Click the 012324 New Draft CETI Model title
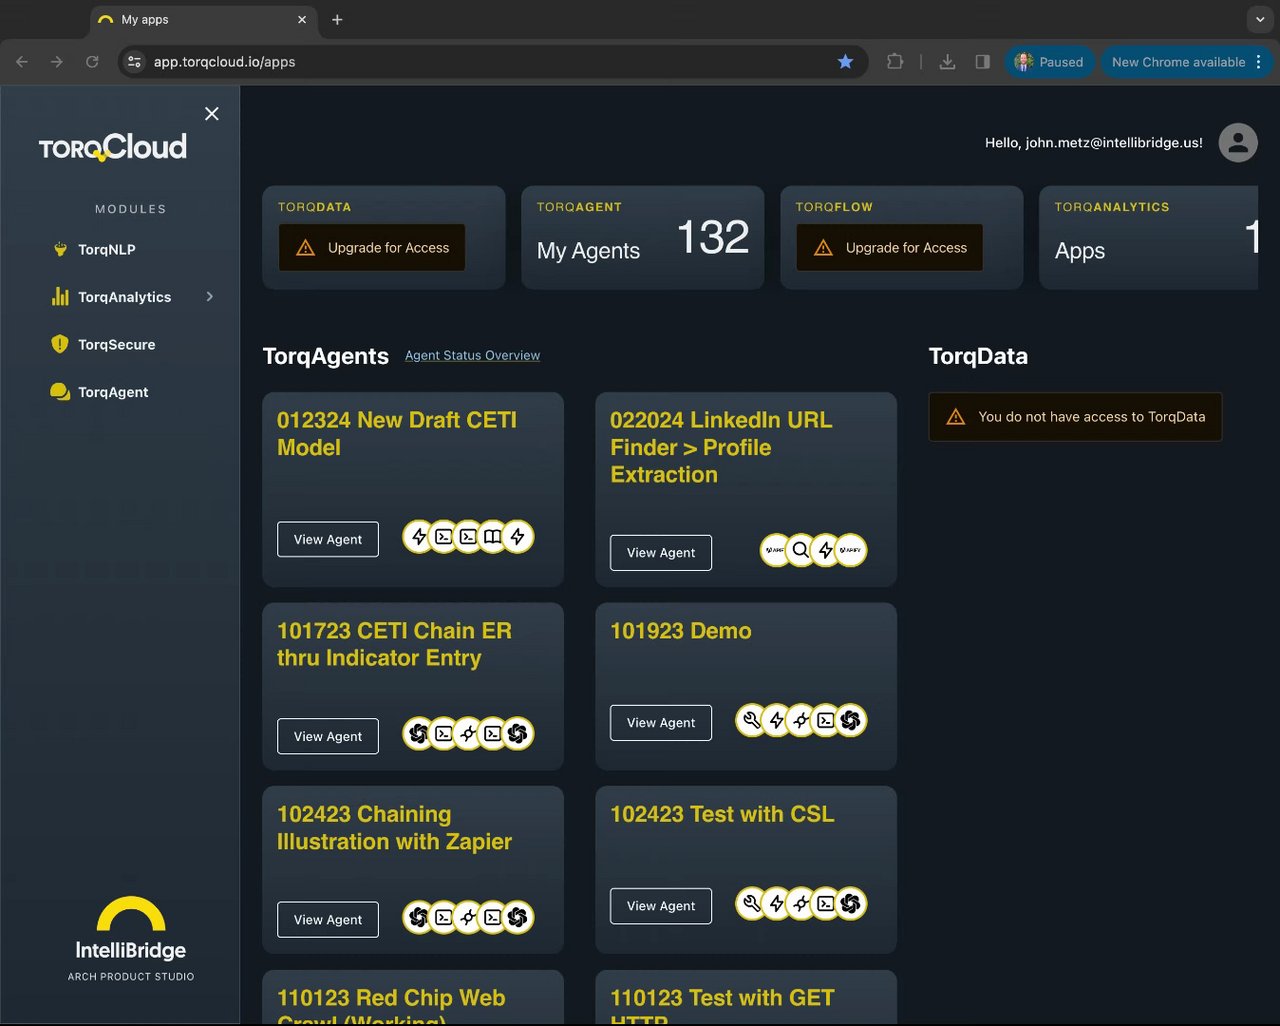This screenshot has height=1026, width=1280. [x=397, y=434]
